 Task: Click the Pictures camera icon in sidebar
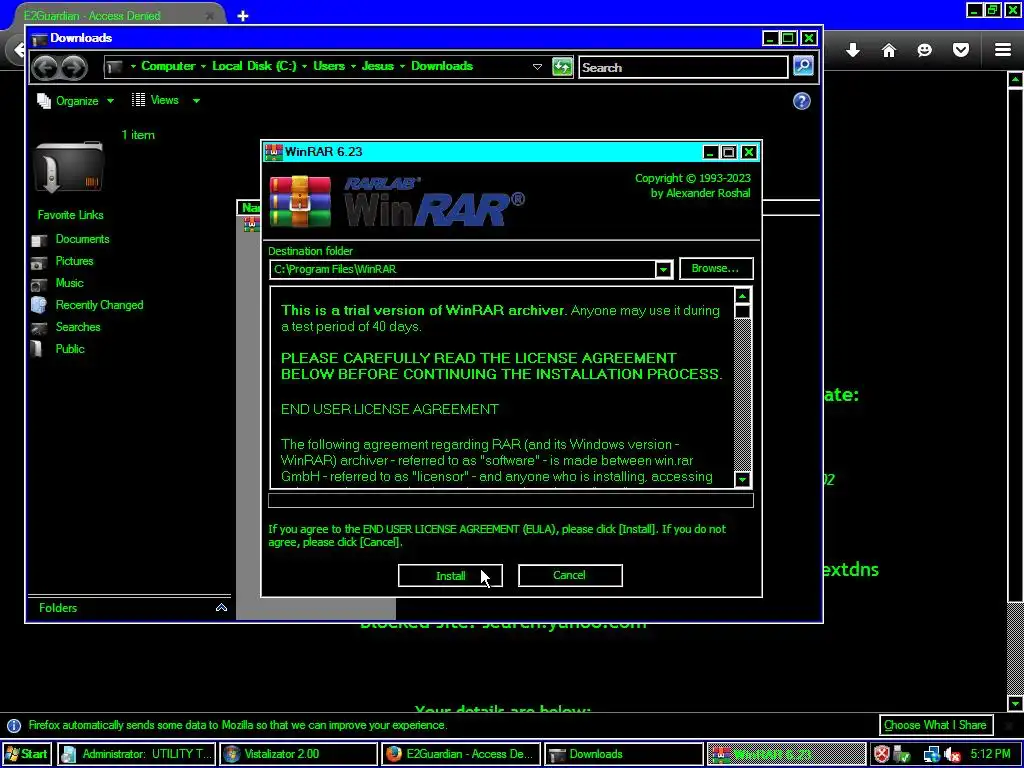point(39,263)
